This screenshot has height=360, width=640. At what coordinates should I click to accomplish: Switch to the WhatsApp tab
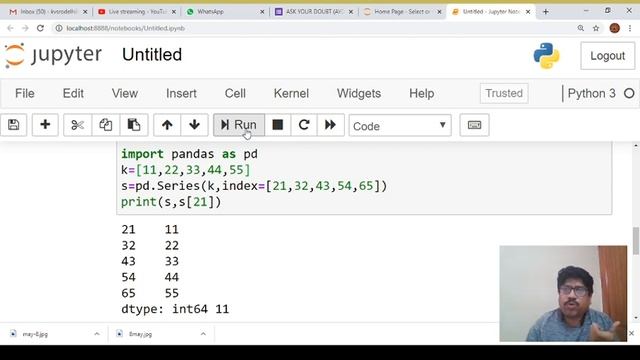[225, 12]
